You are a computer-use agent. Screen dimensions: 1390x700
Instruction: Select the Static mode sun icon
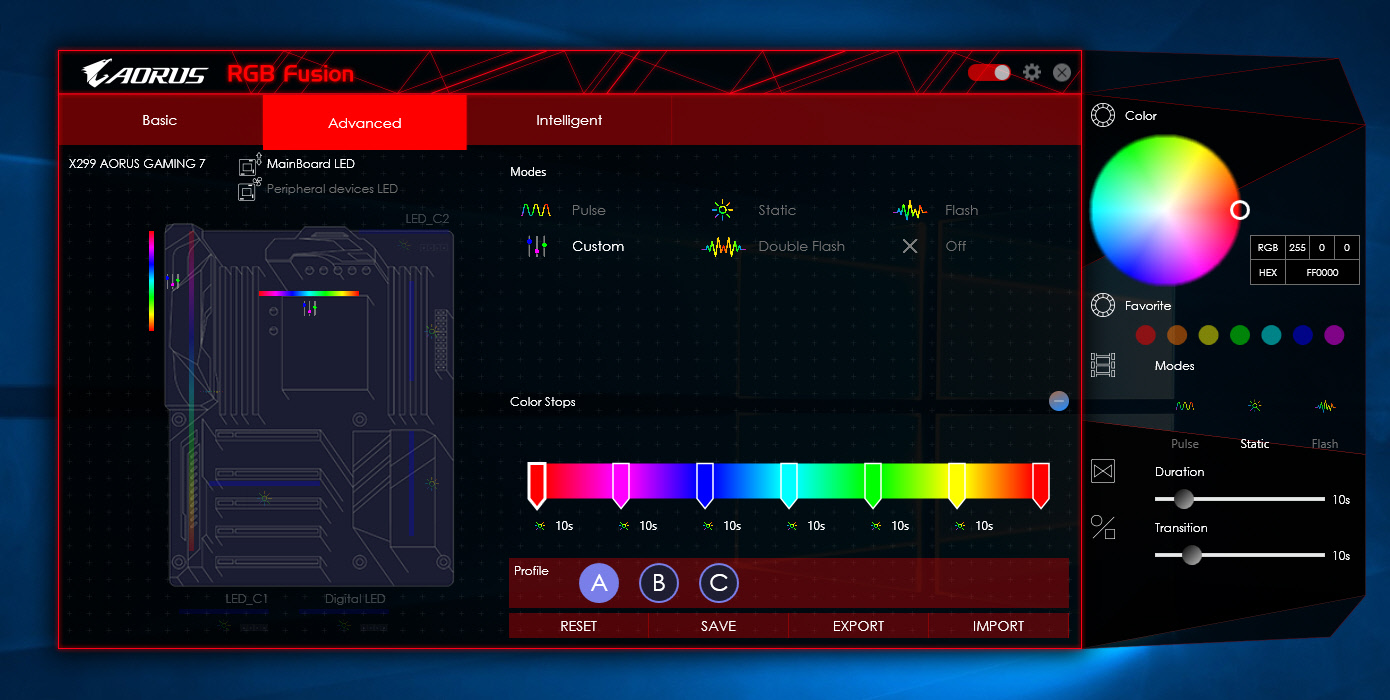tap(722, 210)
